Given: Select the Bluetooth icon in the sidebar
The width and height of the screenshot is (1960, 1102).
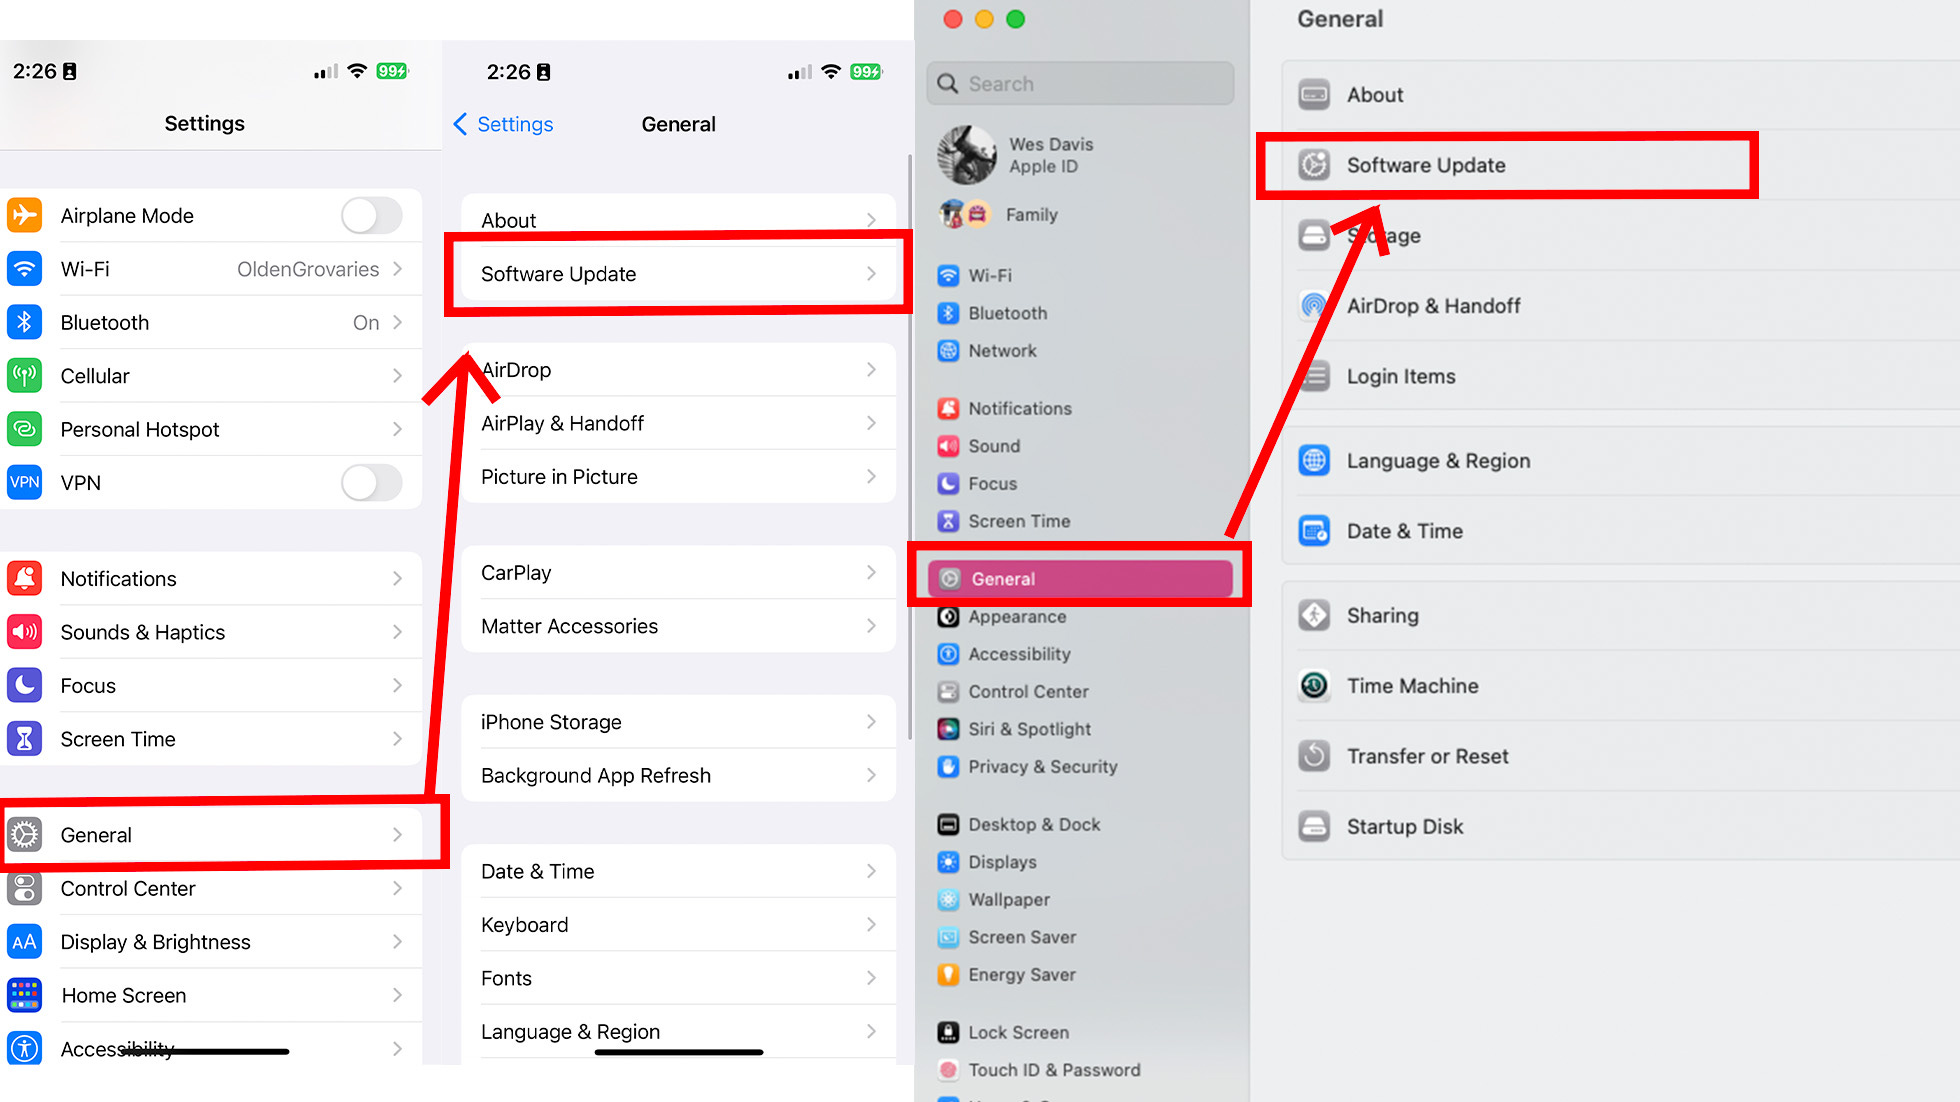Looking at the screenshot, I should [x=947, y=313].
